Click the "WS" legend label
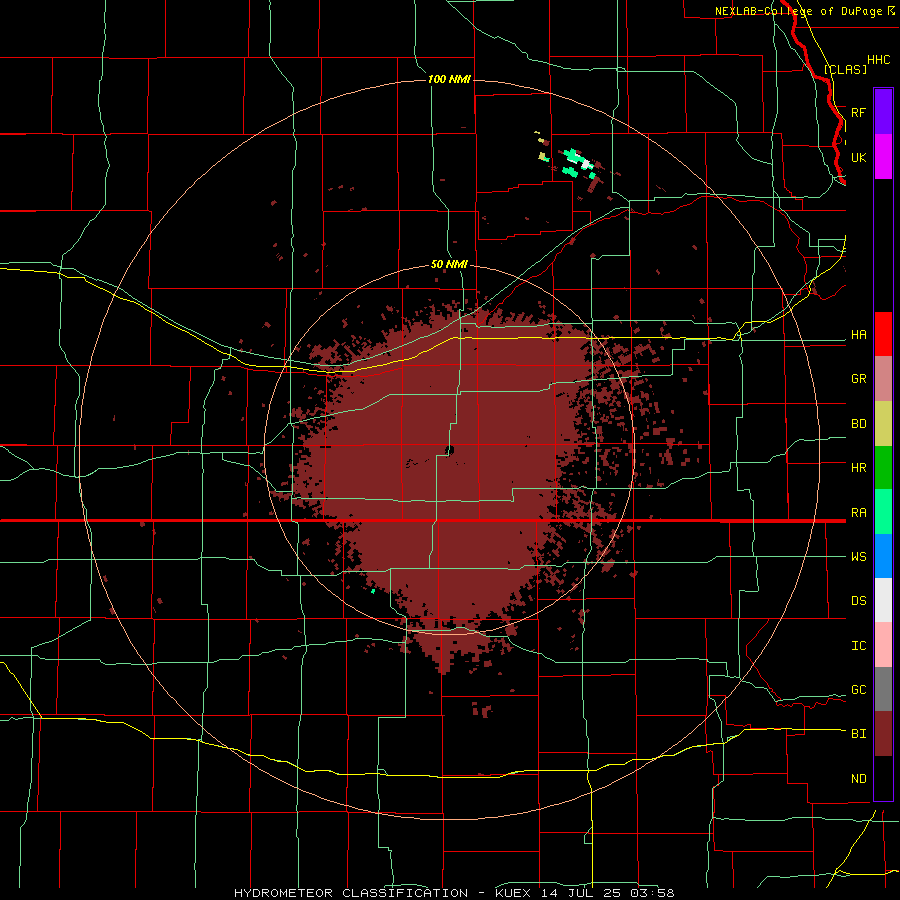Viewport: 900px width, 900px height. pyautogui.click(x=858, y=556)
